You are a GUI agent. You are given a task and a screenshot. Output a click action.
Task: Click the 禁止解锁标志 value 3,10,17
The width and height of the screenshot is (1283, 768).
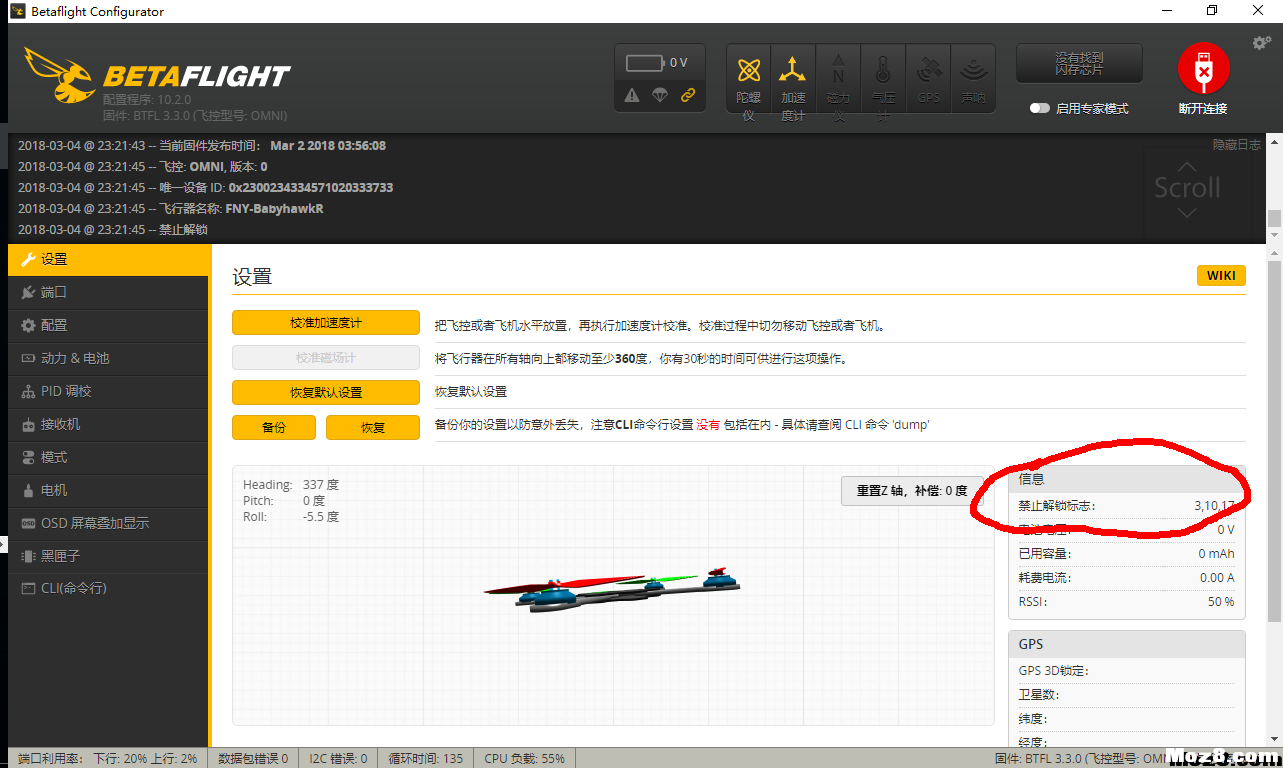click(x=1214, y=506)
